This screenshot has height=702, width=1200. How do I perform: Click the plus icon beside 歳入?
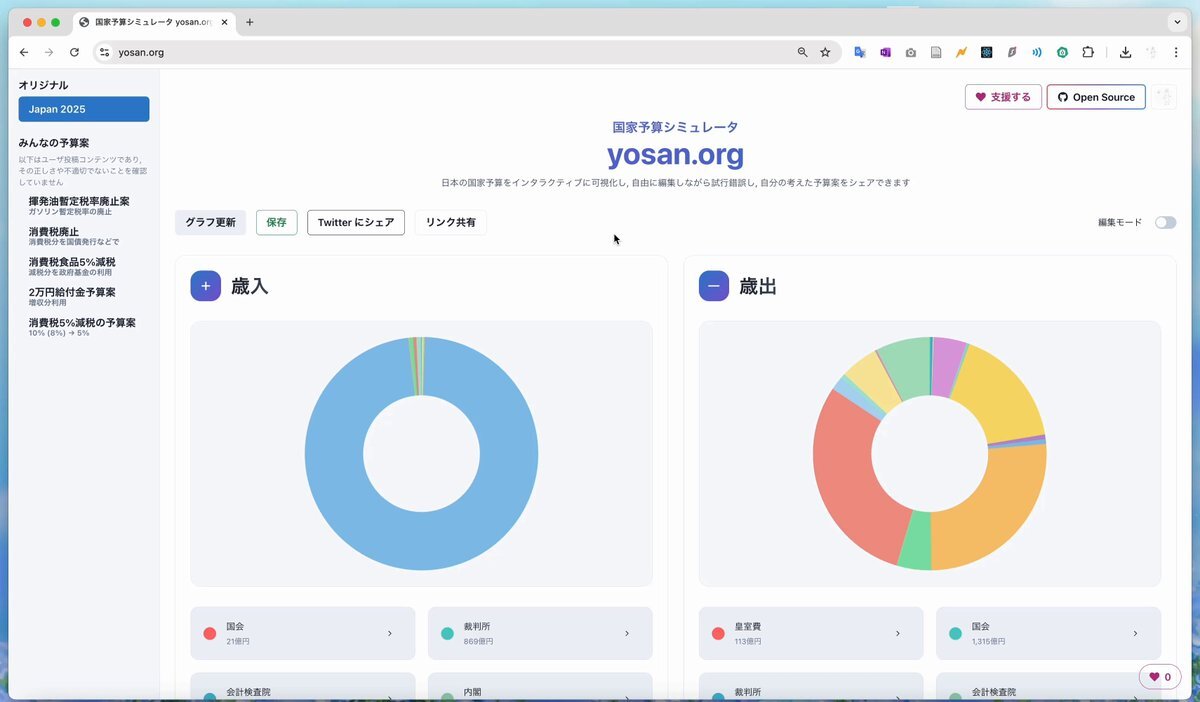coord(205,286)
